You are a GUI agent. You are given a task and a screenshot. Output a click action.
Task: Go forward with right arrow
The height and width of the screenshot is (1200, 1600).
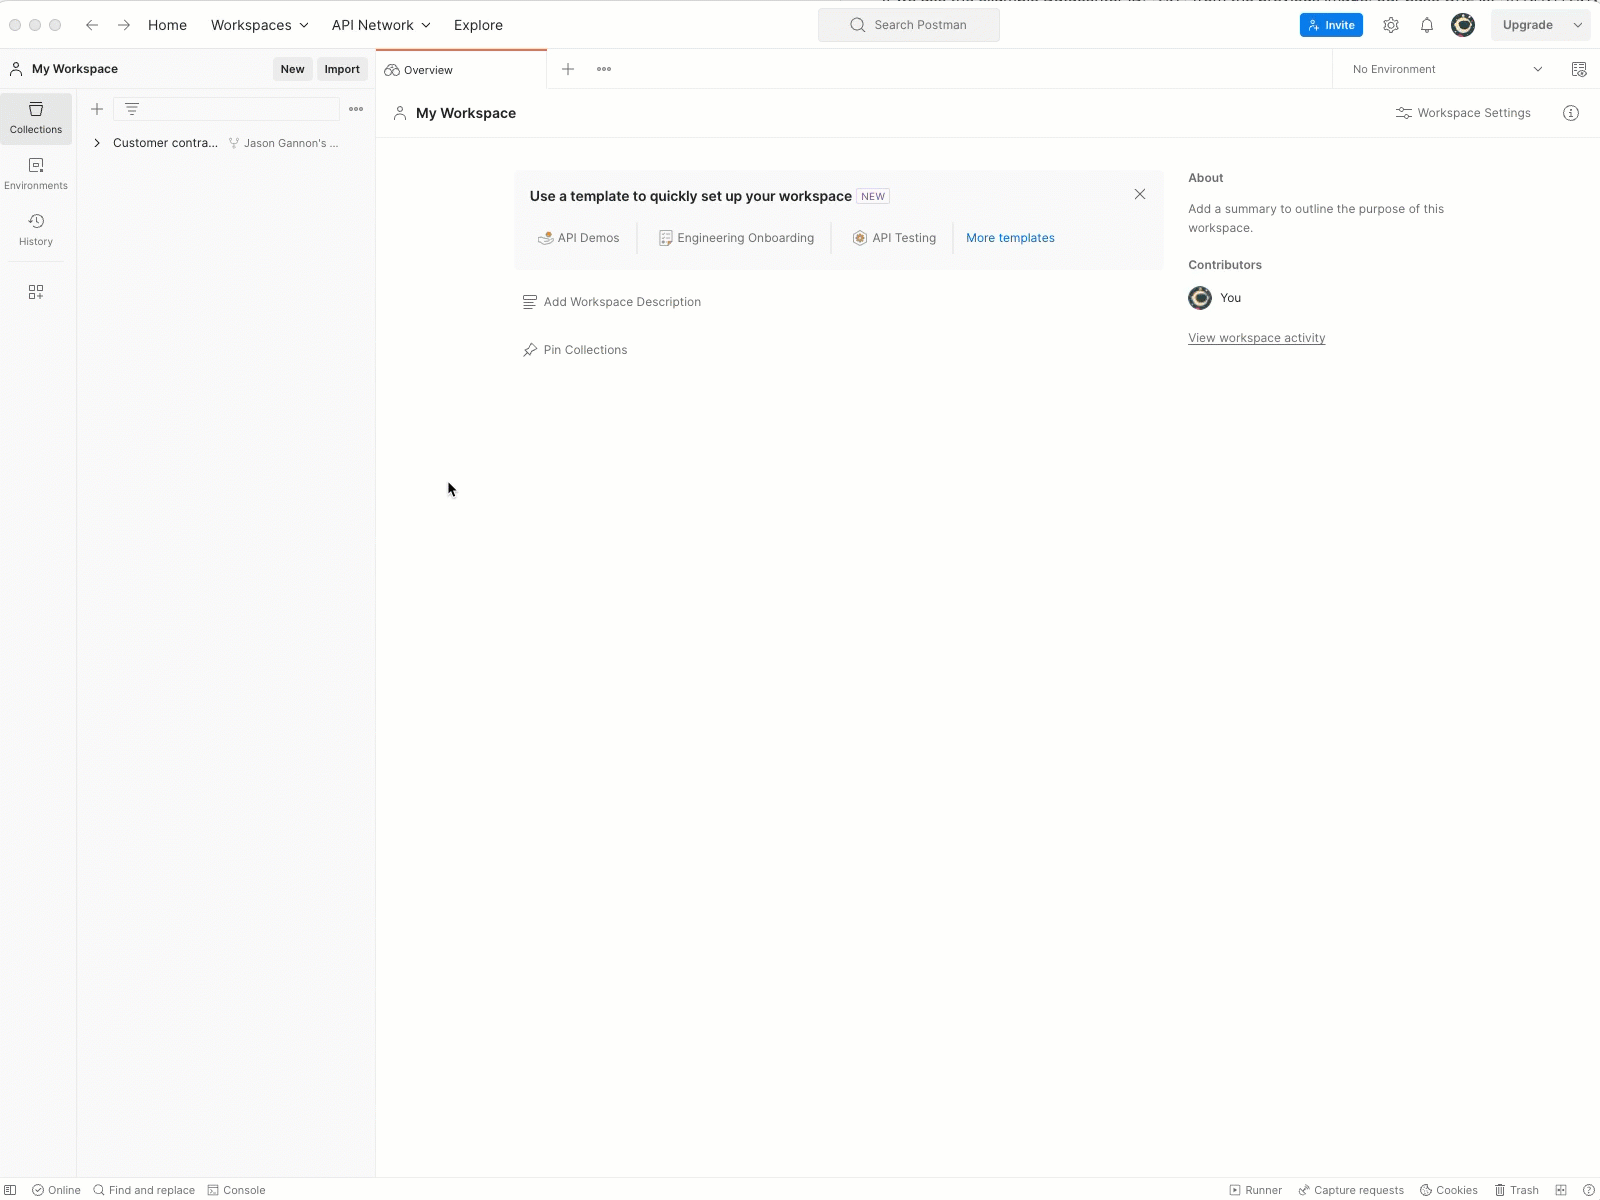coord(124,25)
